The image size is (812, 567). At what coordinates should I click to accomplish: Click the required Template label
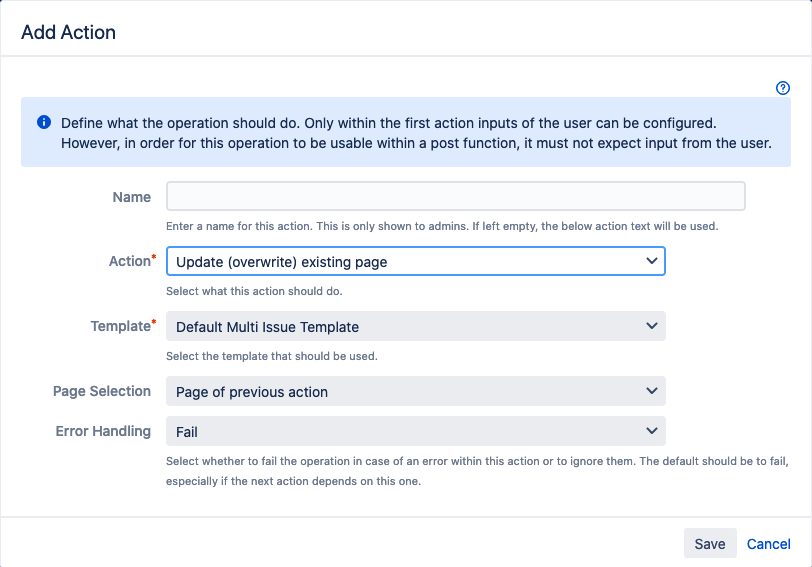122,326
